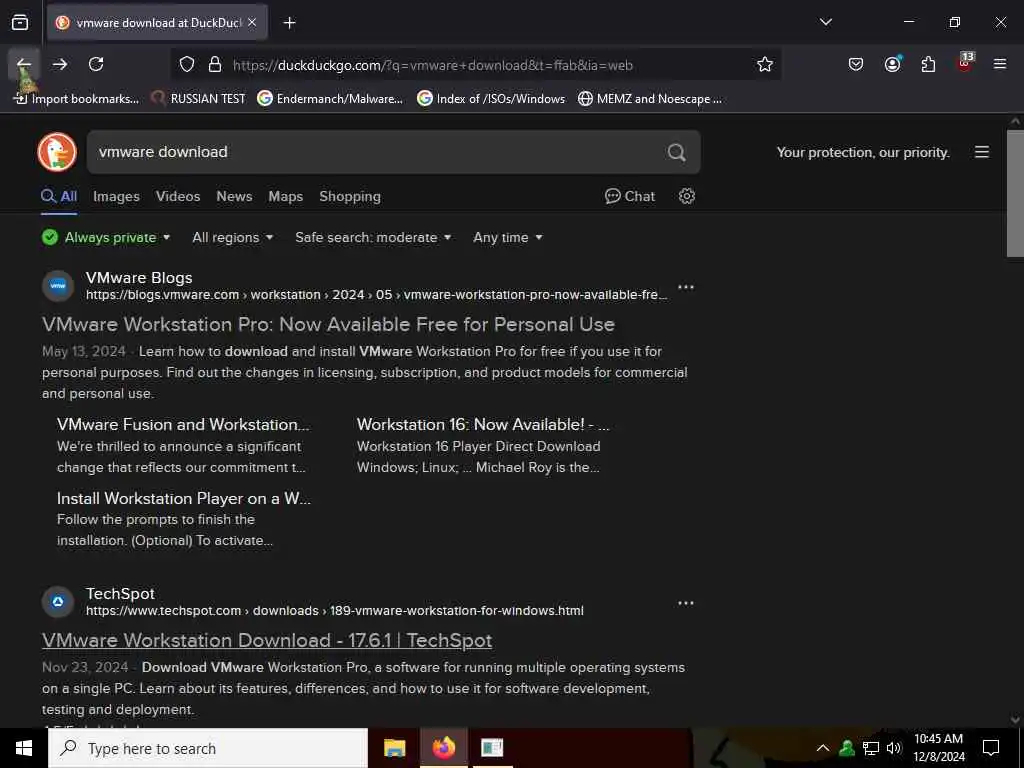Expand the Any time filter dropdown
The width and height of the screenshot is (1024, 768).
pyautogui.click(x=507, y=237)
